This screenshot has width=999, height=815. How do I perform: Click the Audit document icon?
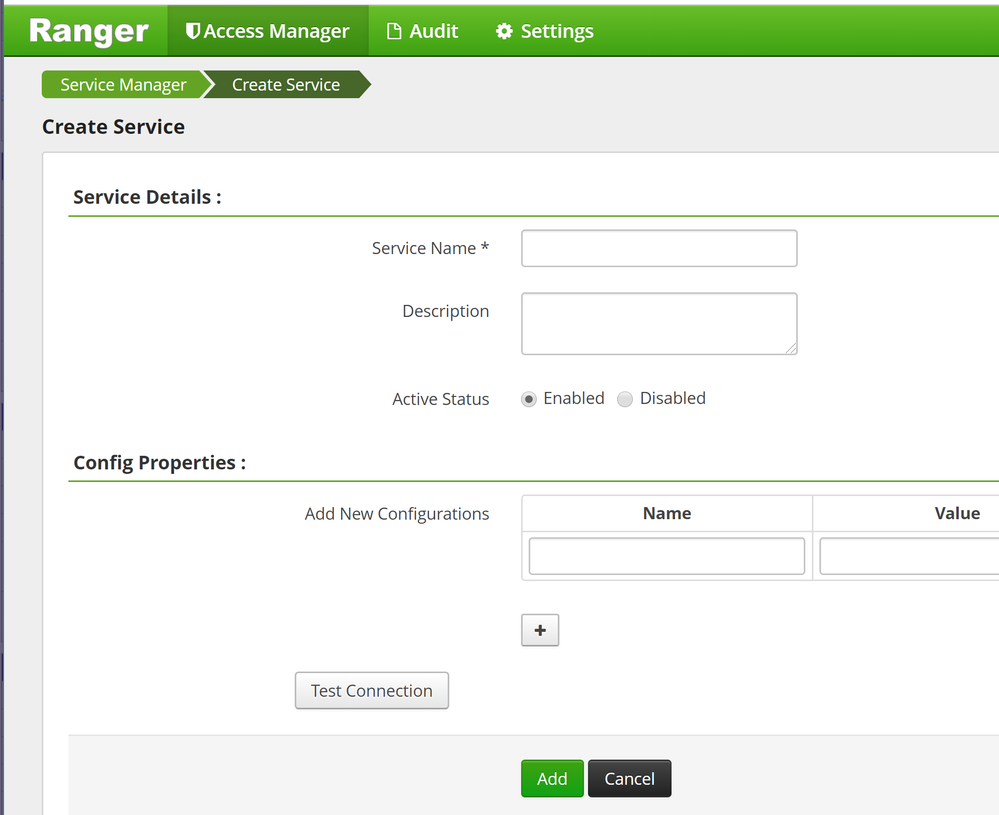point(394,31)
